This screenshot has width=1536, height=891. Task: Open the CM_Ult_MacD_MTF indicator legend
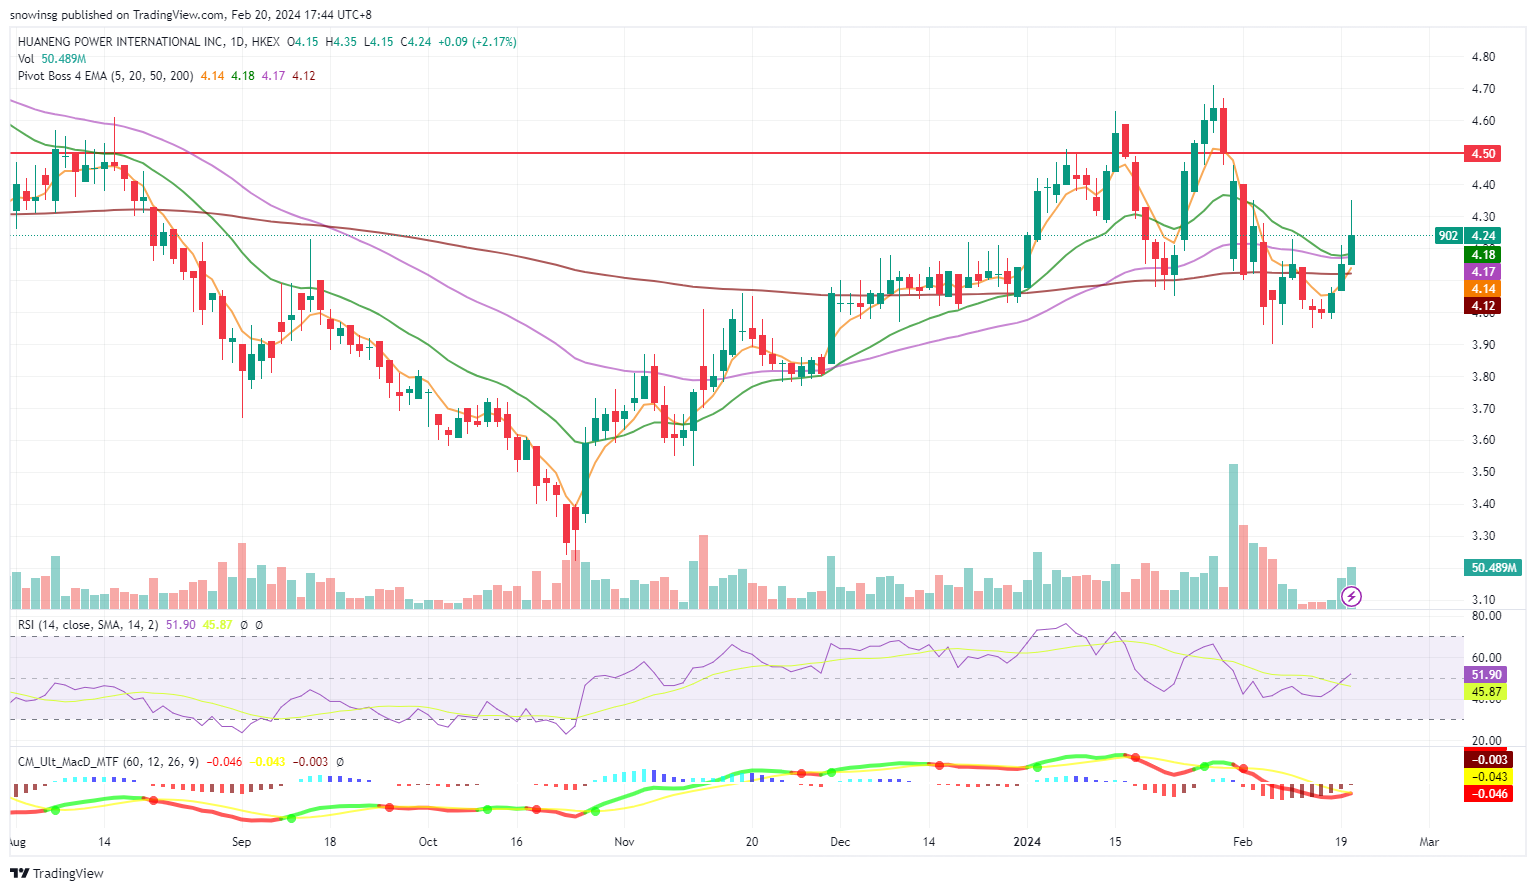pos(108,762)
